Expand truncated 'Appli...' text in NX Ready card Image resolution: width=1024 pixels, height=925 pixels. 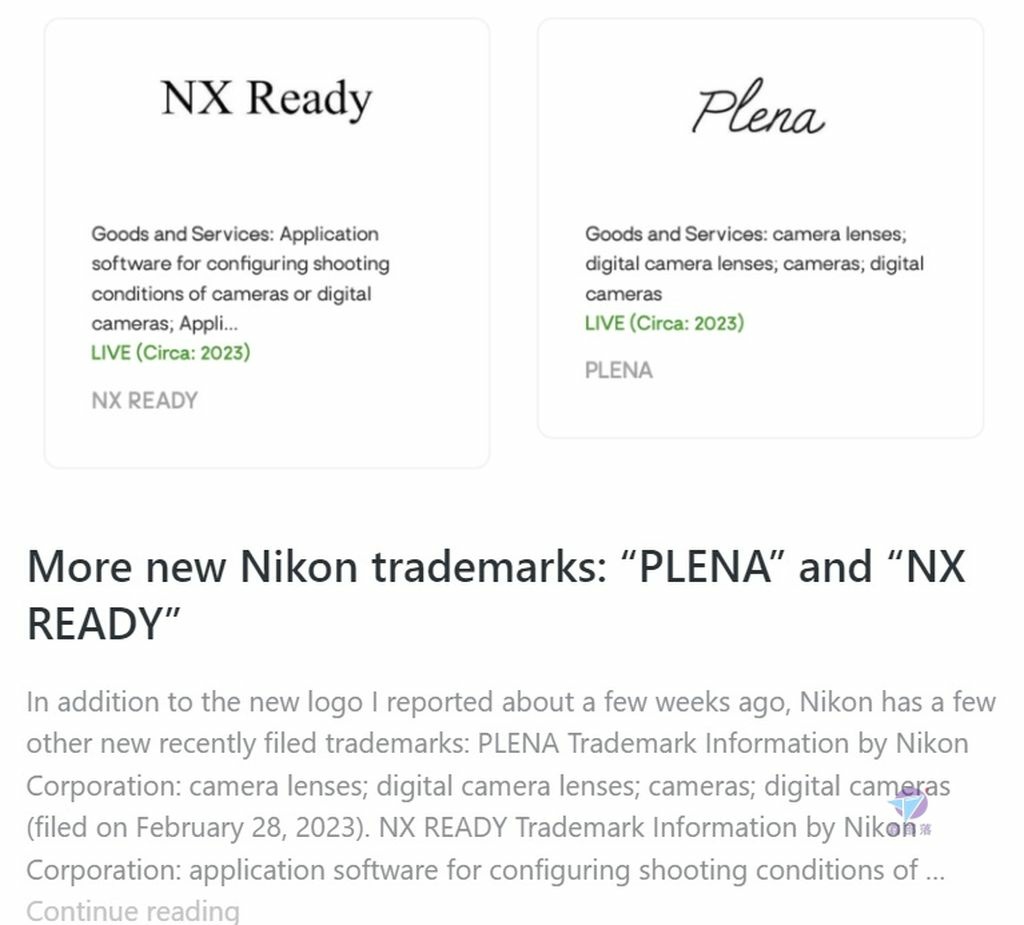[208, 323]
